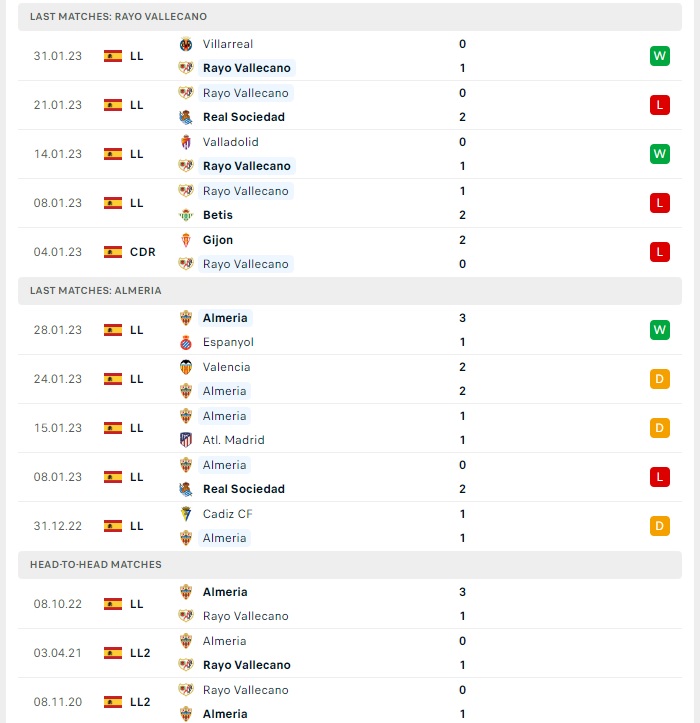The image size is (700, 723).
Task: Click the Cadiz CF club crest icon
Action: pos(186,514)
